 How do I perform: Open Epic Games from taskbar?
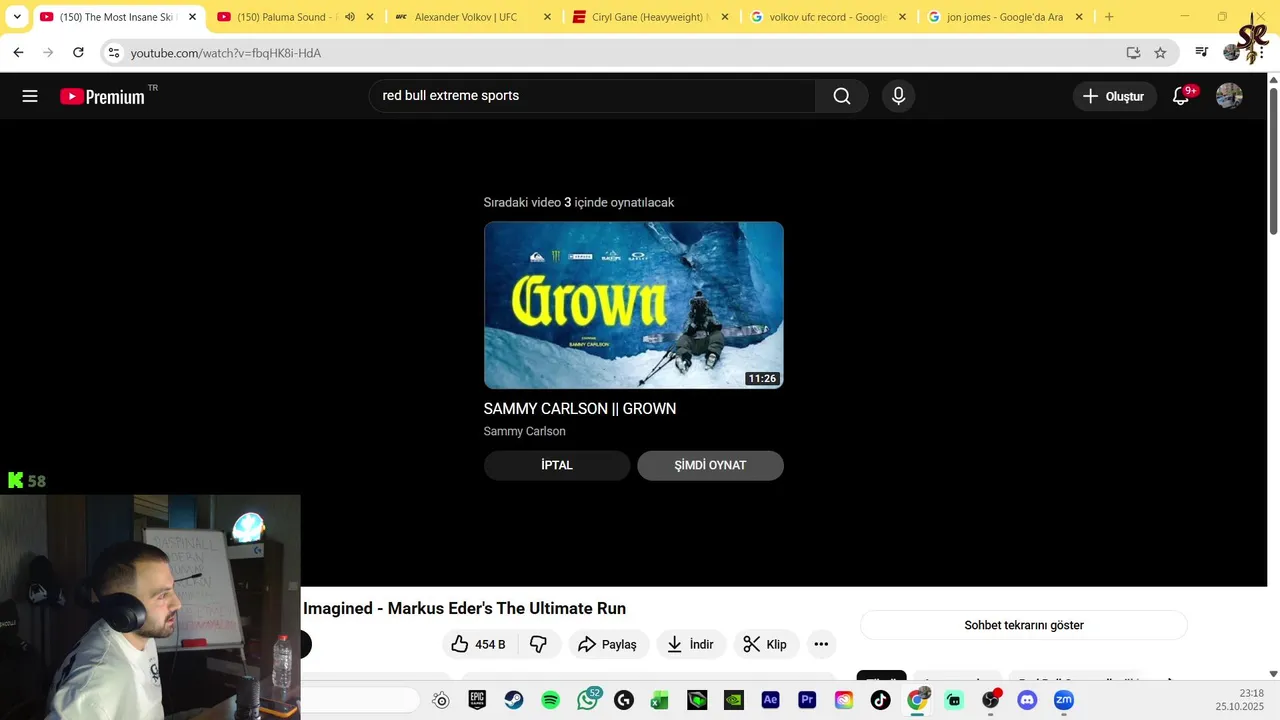click(x=477, y=700)
